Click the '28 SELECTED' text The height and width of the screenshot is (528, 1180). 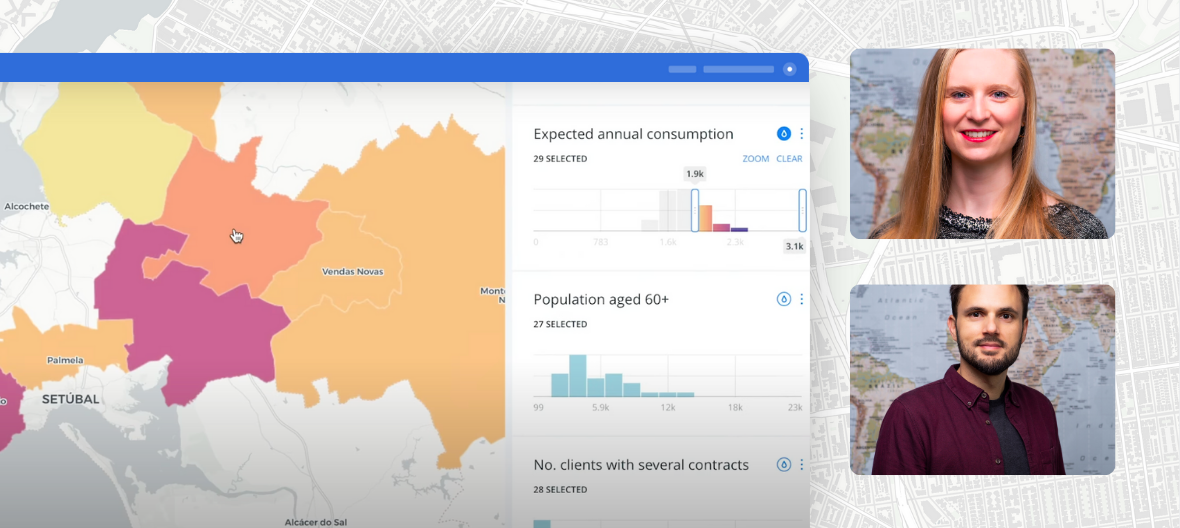(x=561, y=490)
